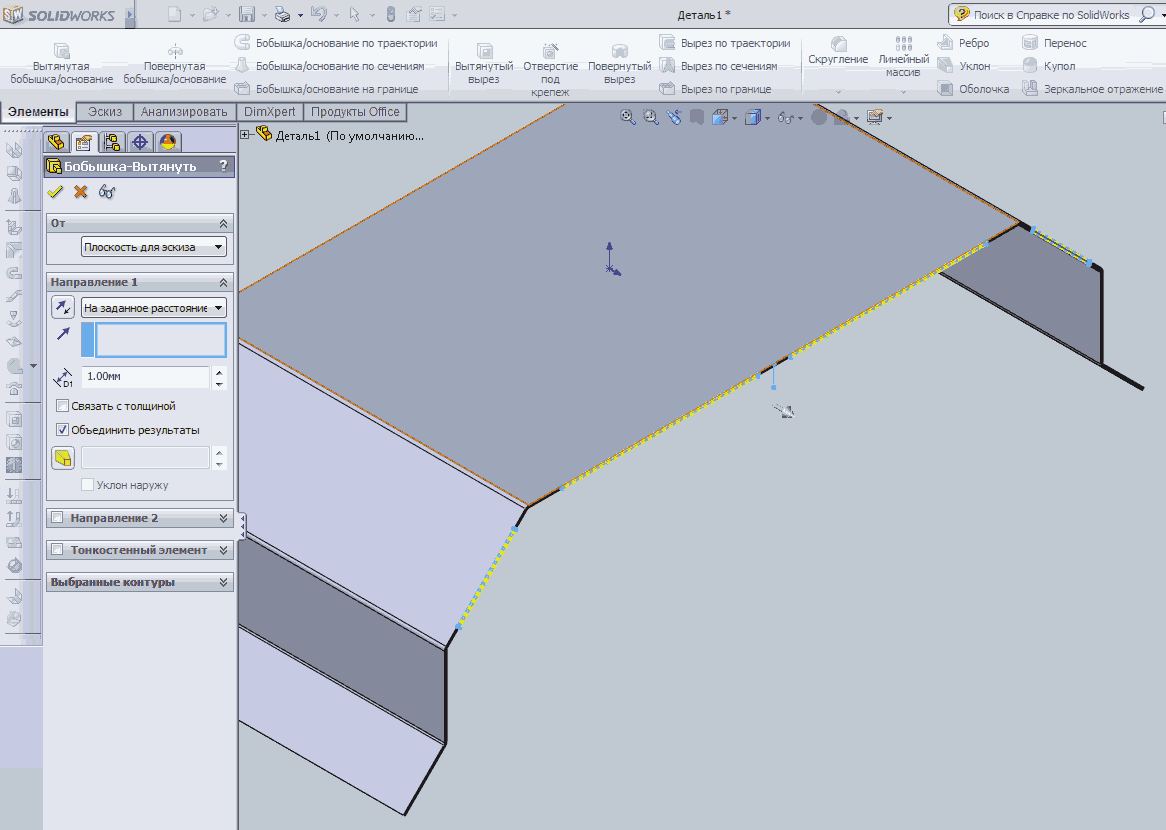Click Повернутая бобышка/основание button

tap(175, 63)
